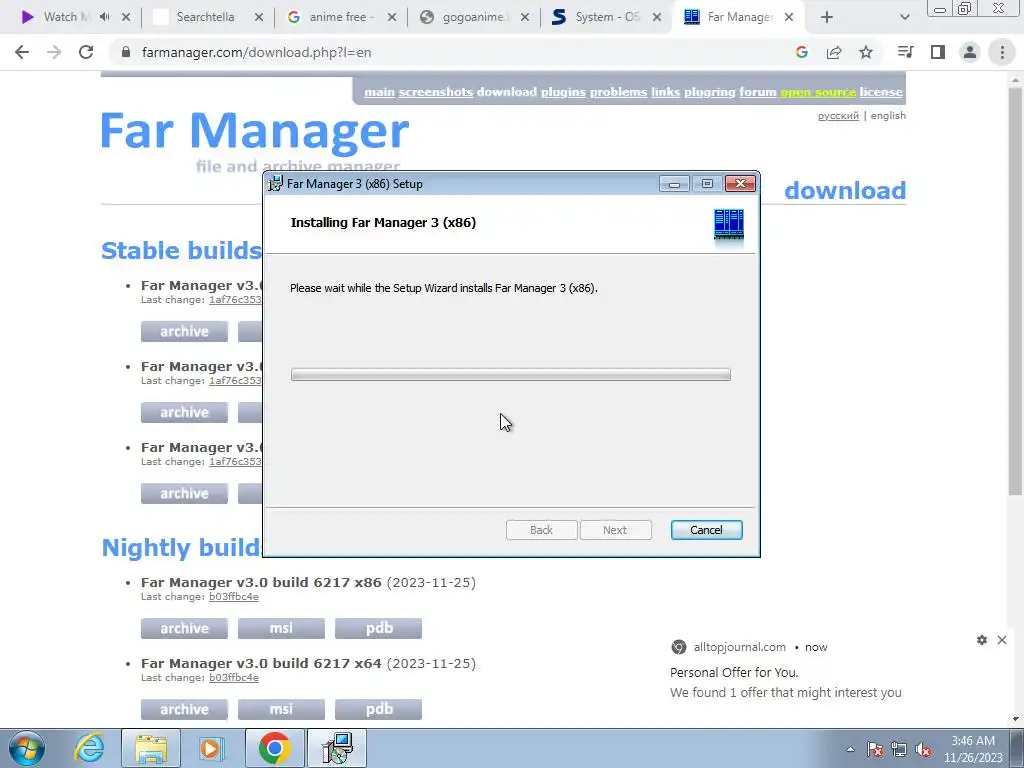Open the screenshots navigation link
Viewport: 1024px width, 768px height.
pyautogui.click(x=436, y=92)
